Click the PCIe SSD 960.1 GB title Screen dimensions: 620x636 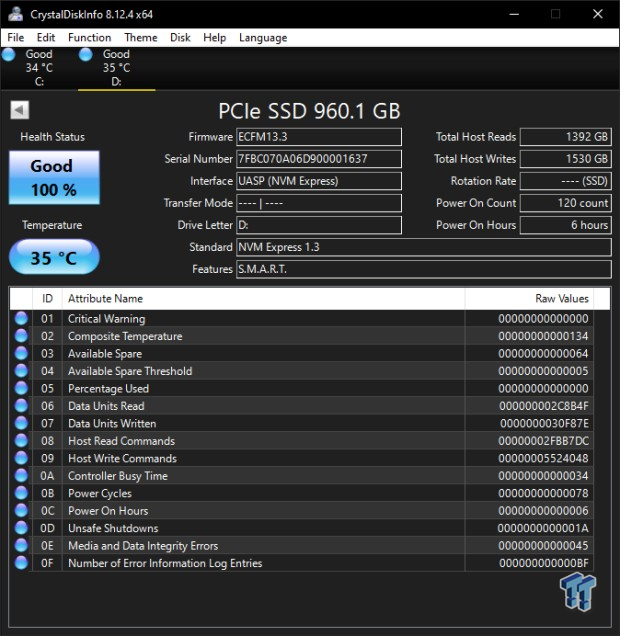click(309, 111)
